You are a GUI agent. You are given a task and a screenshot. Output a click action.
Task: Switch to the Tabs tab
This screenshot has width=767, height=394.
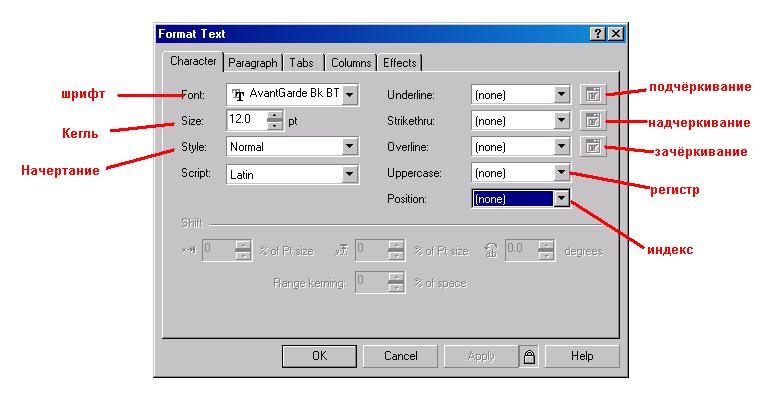click(301, 63)
